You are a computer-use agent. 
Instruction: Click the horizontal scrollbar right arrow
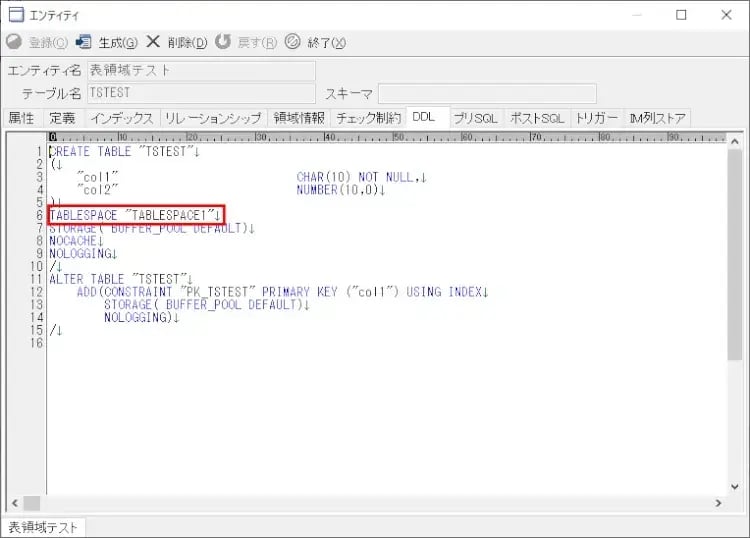click(718, 502)
